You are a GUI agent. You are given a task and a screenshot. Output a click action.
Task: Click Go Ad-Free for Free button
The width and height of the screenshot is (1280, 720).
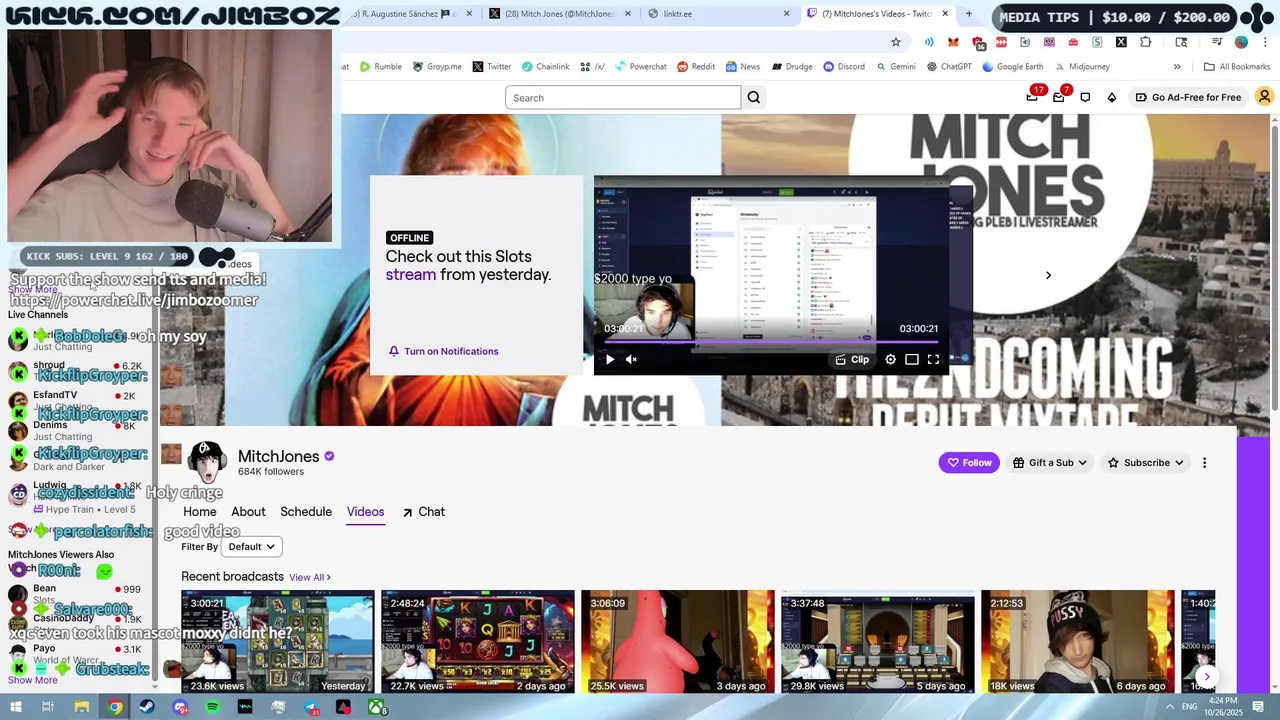[1188, 97]
